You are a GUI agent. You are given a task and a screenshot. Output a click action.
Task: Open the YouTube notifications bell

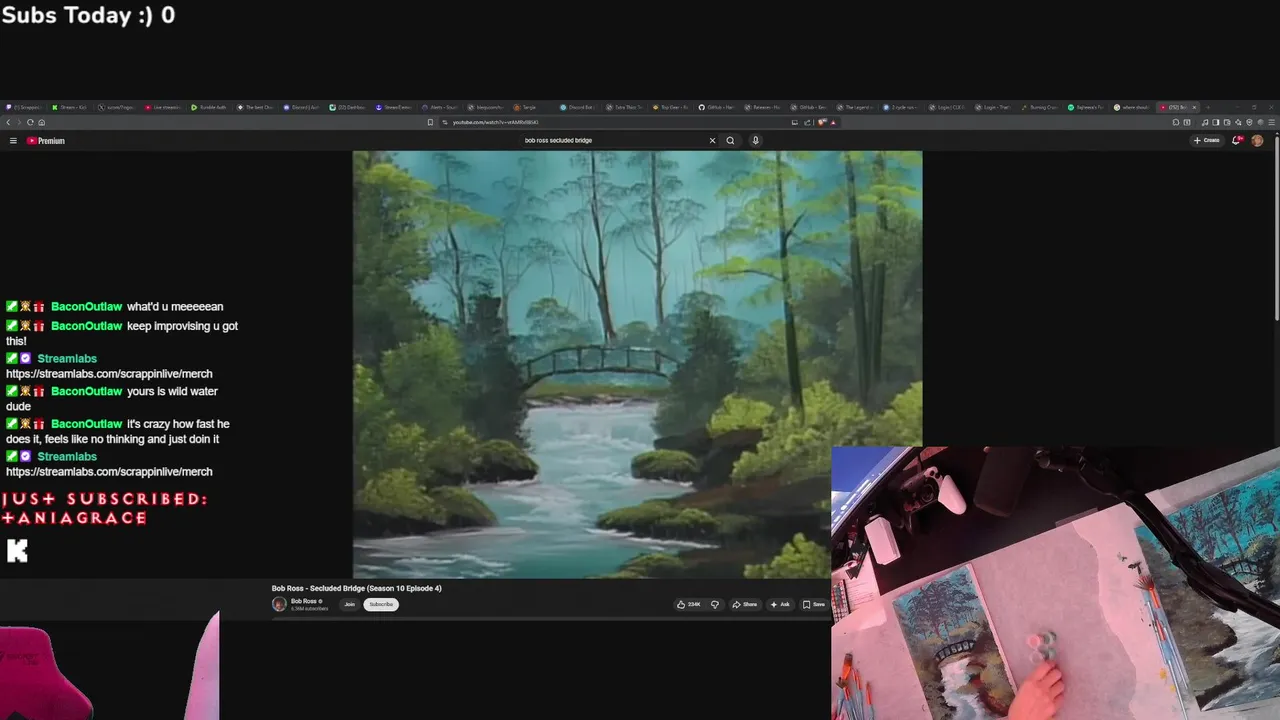[1237, 140]
